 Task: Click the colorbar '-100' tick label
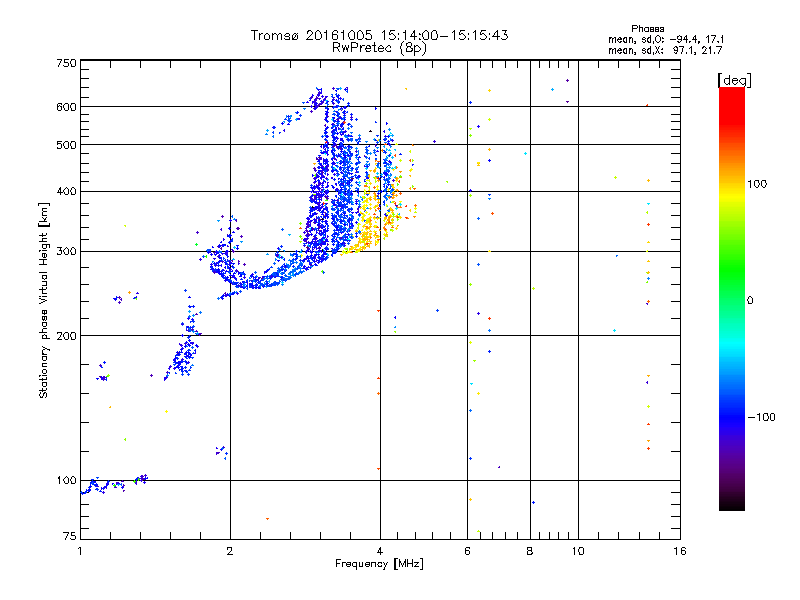761,417
